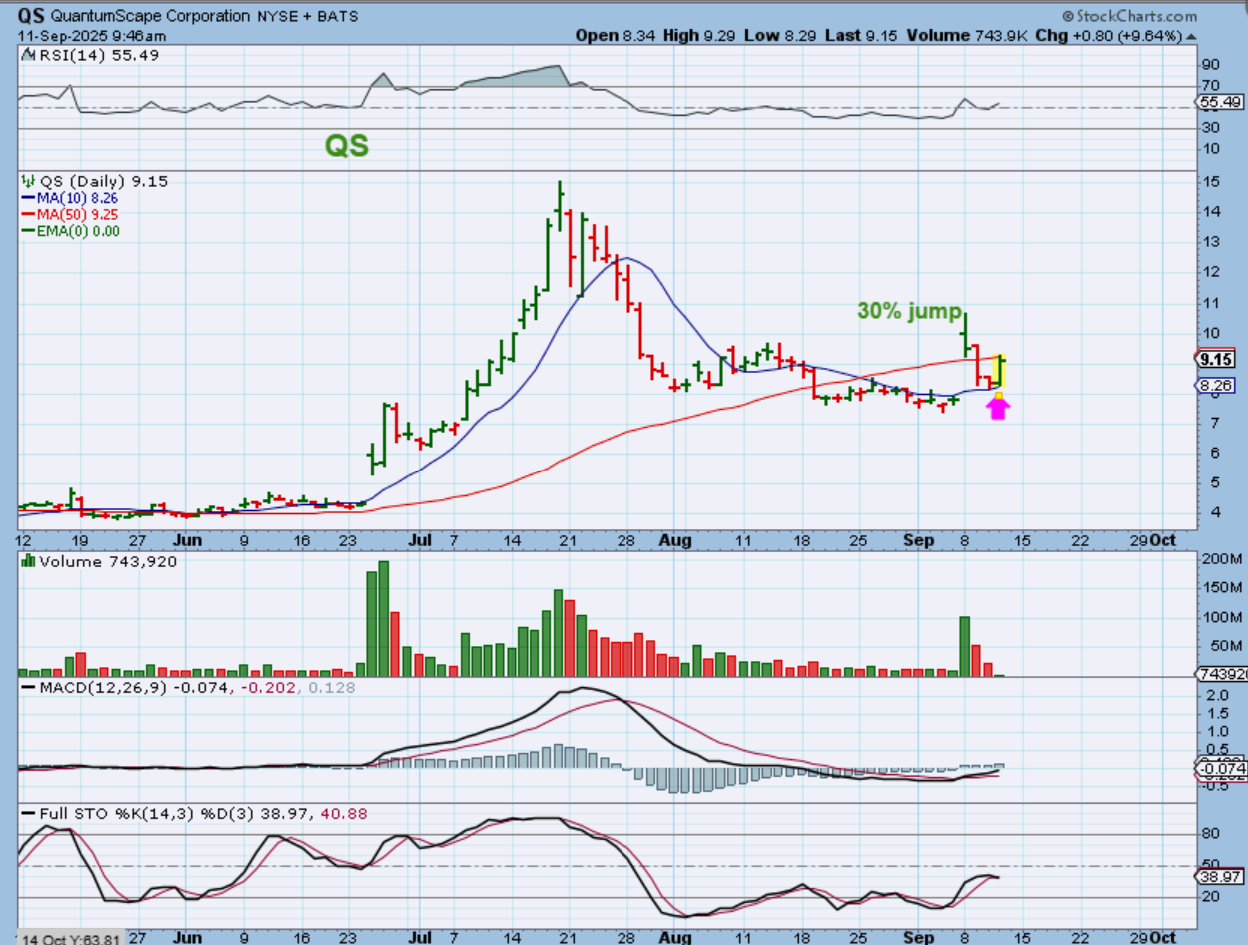Image resolution: width=1248 pixels, height=945 pixels.
Task: Click the 12 label on the price axis
Action: click(x=1210, y=272)
